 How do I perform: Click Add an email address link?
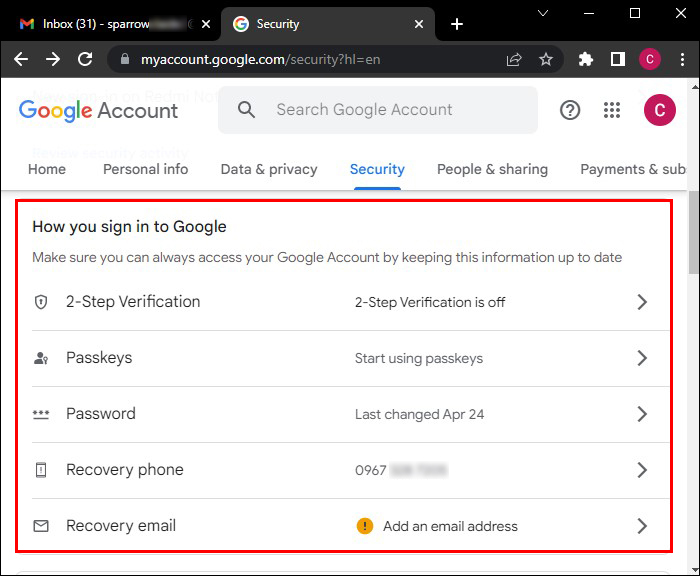tap(450, 526)
